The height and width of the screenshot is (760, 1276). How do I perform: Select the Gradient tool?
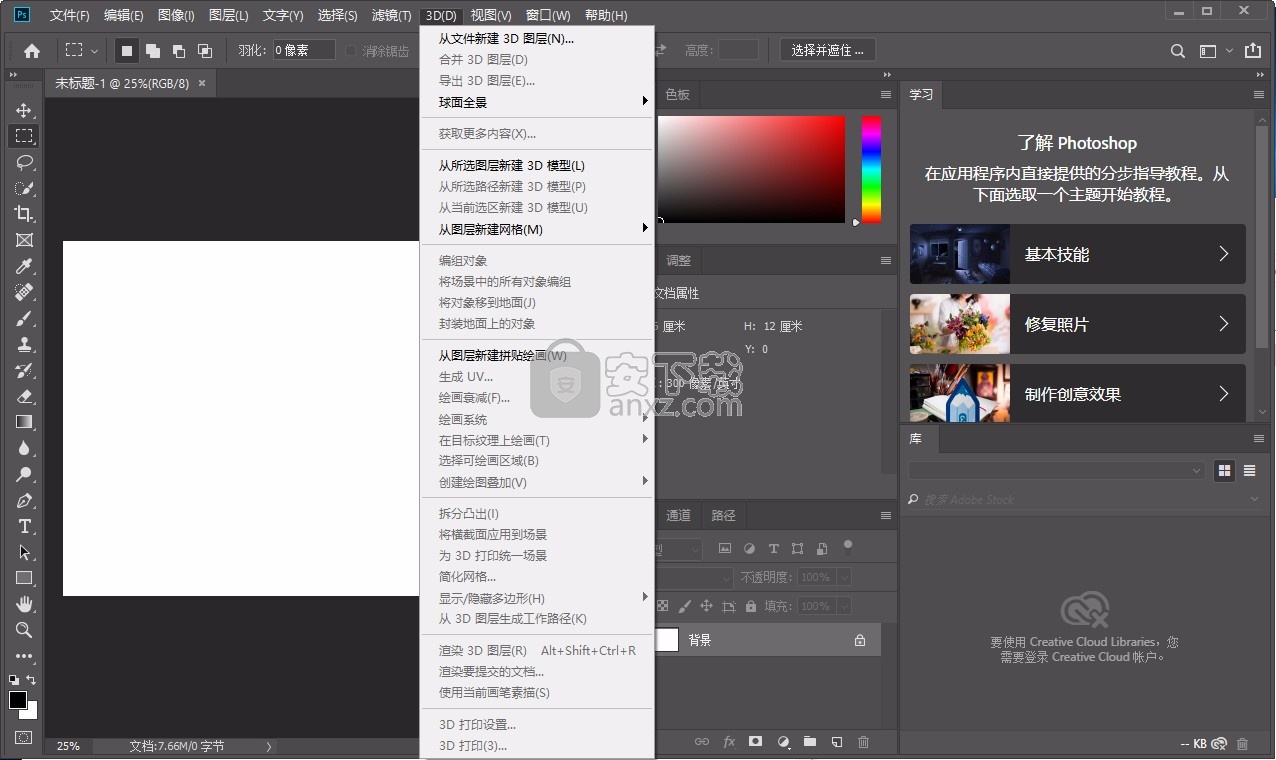click(24, 422)
